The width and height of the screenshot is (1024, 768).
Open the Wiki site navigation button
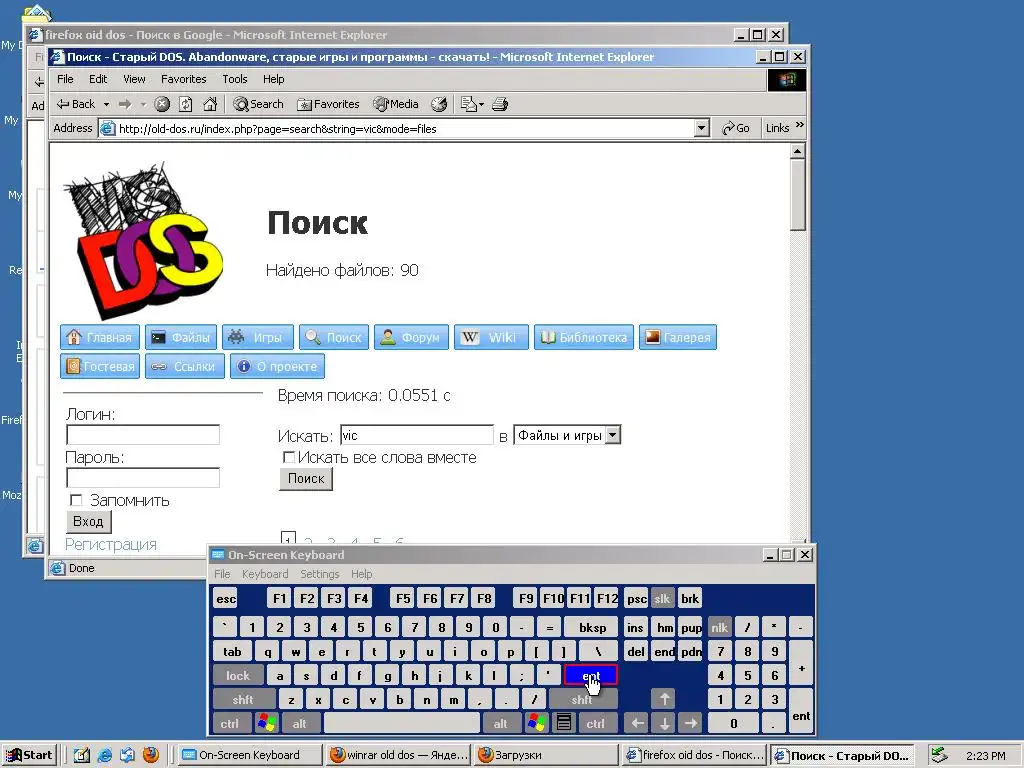(x=491, y=338)
